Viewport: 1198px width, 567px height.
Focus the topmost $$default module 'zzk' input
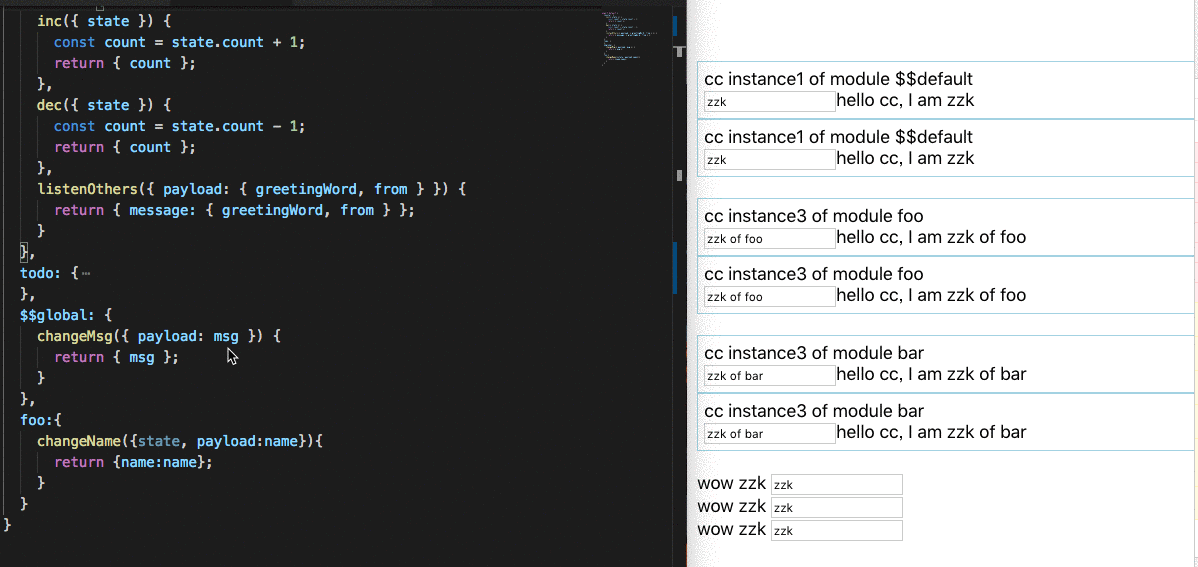(x=769, y=101)
